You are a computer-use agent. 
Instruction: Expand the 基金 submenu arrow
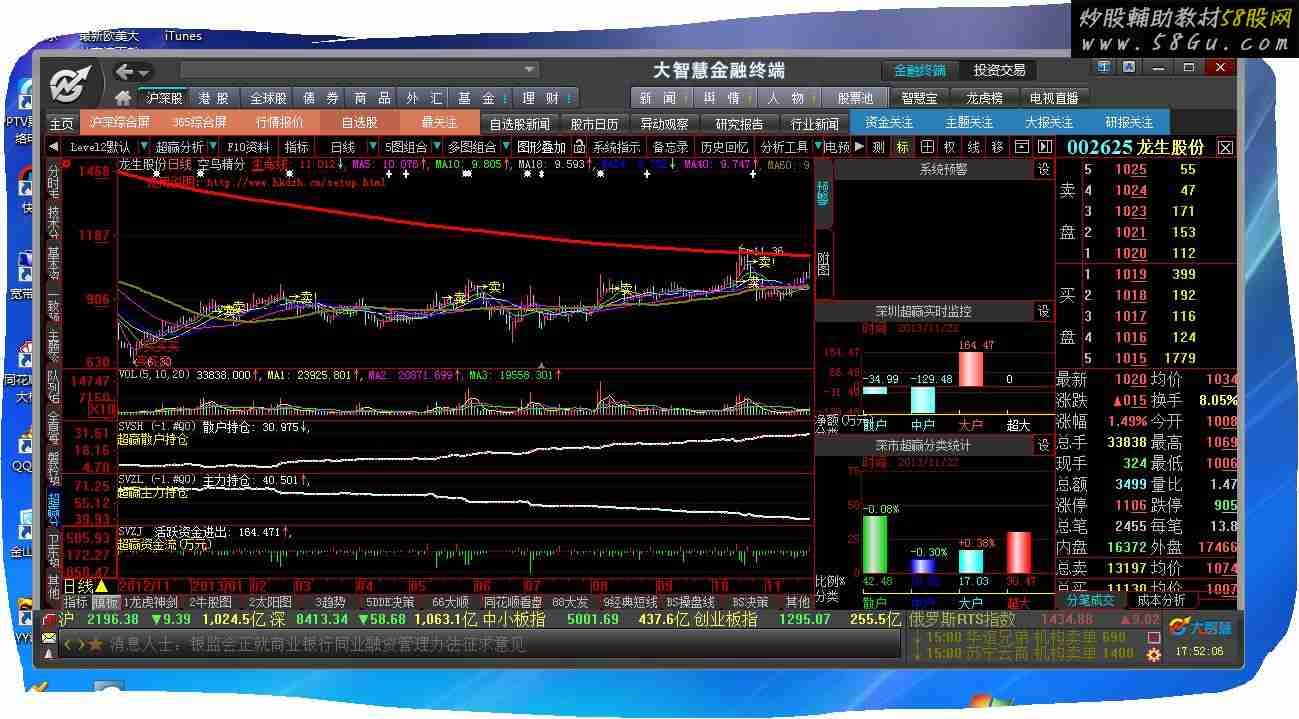503,98
